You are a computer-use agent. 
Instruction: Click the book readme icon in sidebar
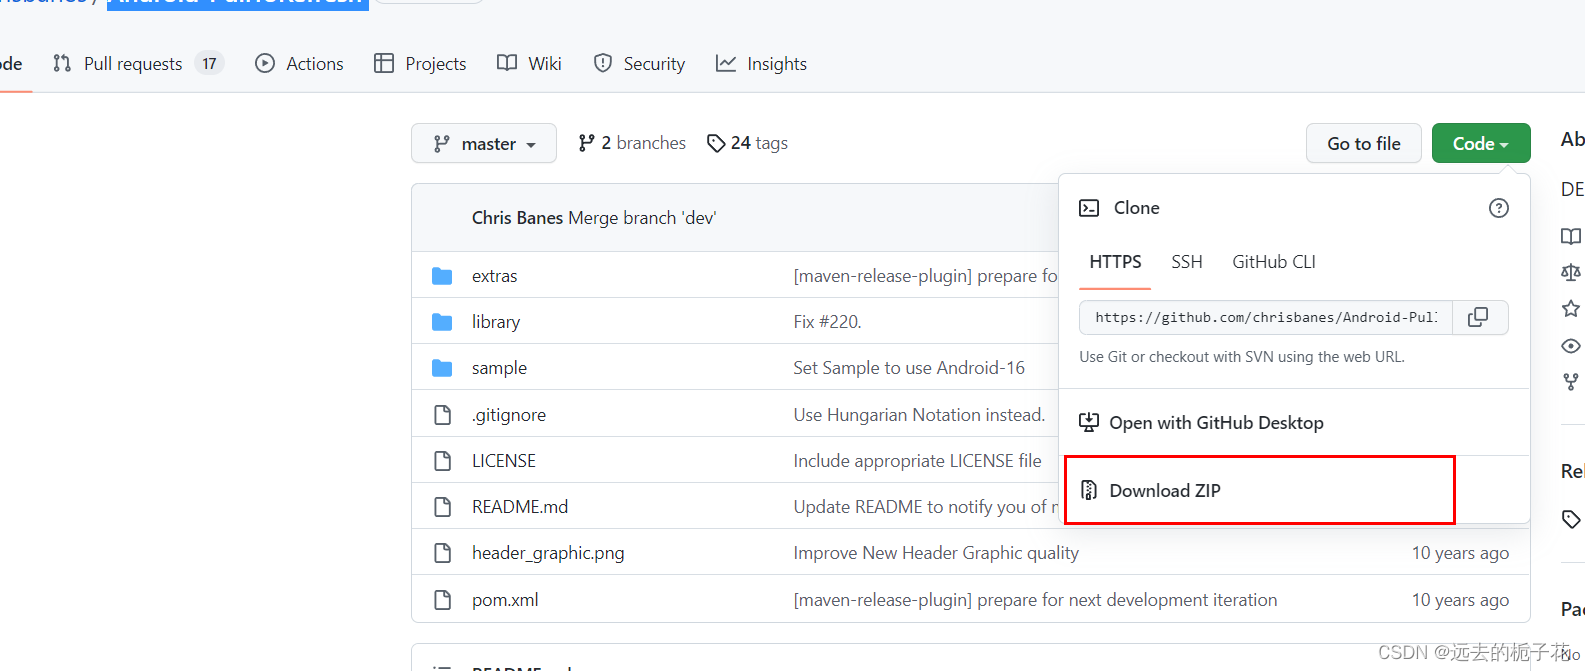coord(1571,236)
